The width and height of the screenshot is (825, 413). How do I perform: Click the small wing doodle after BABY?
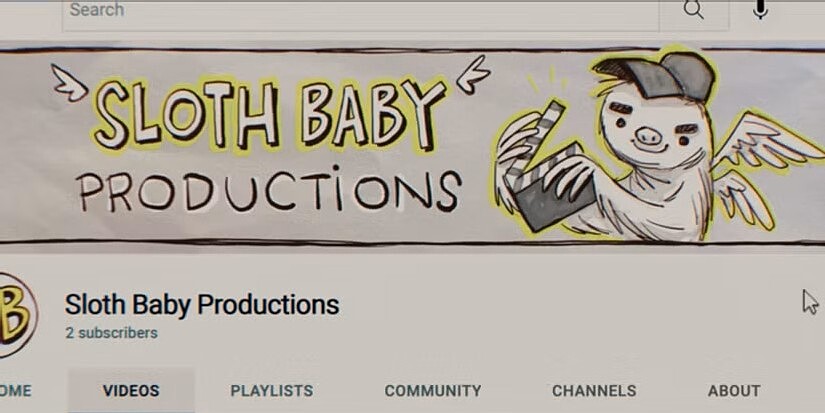tap(473, 74)
